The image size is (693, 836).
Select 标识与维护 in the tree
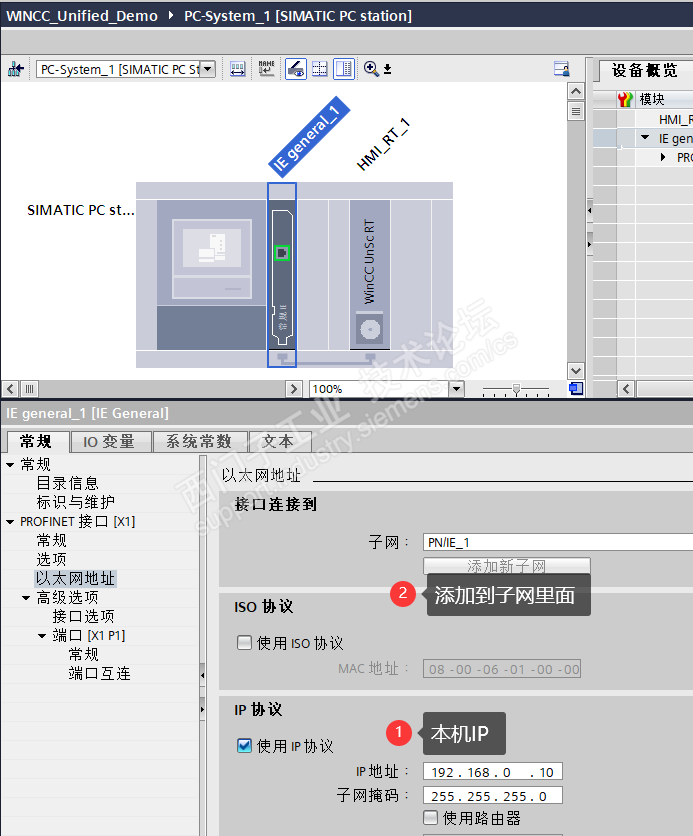point(76,502)
